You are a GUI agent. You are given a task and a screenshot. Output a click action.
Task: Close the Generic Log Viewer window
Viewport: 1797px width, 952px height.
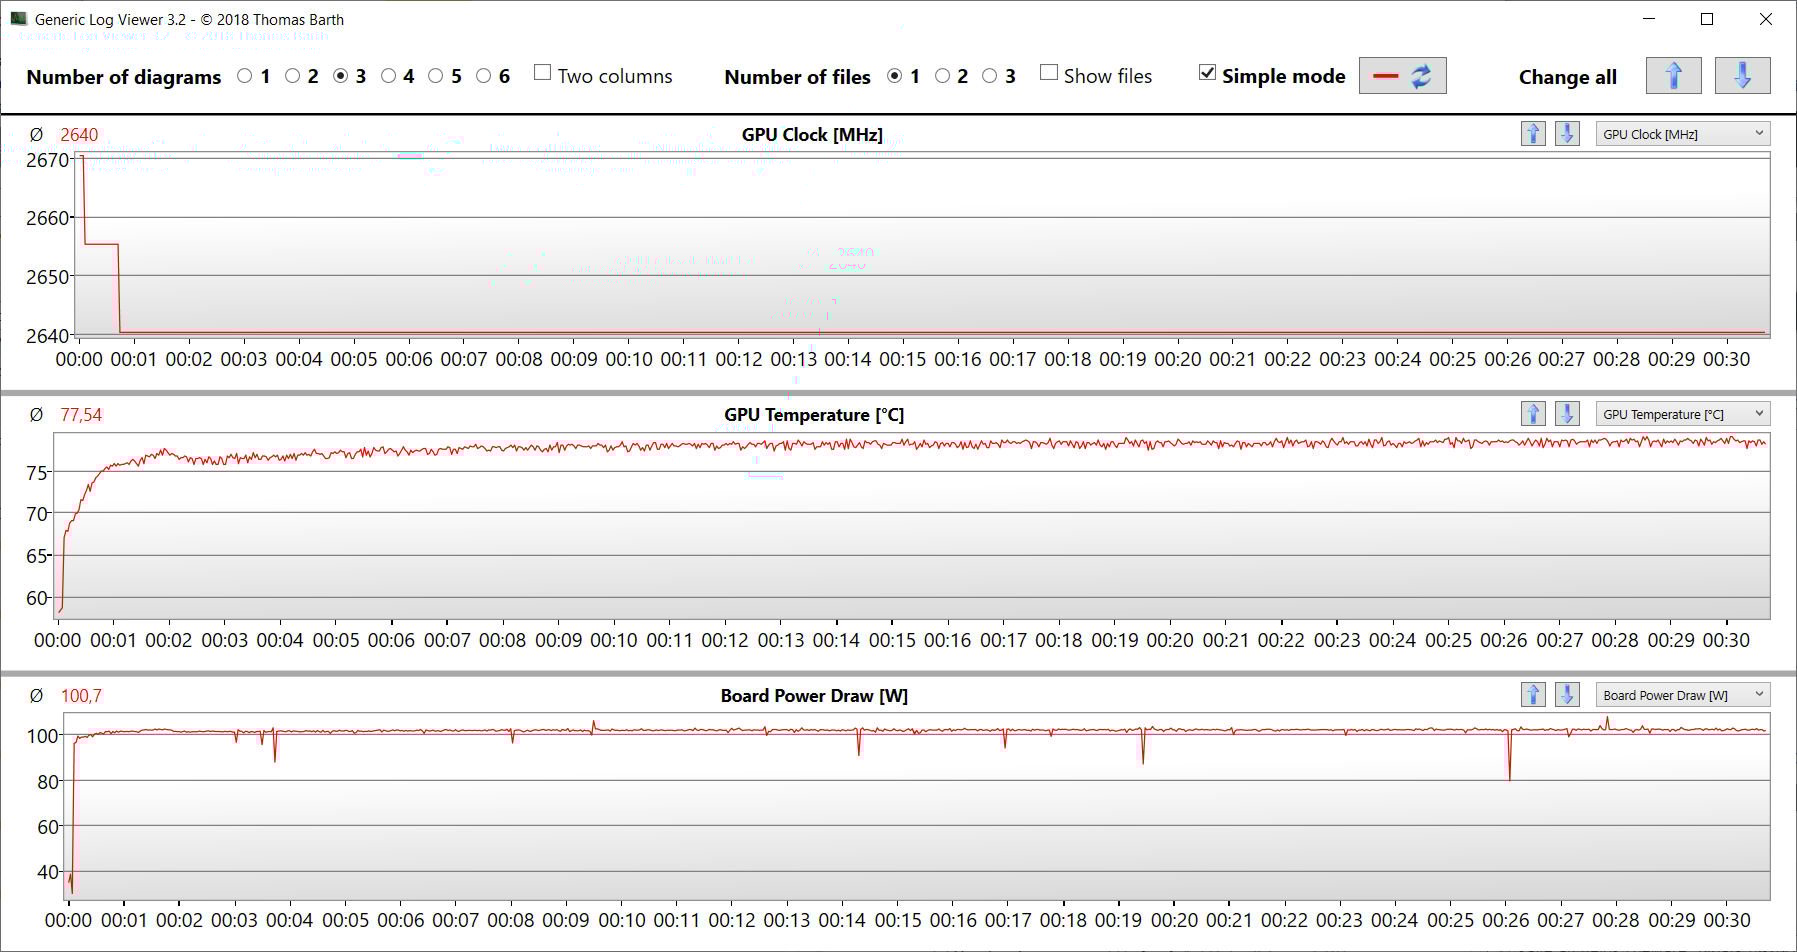[x=1765, y=19]
